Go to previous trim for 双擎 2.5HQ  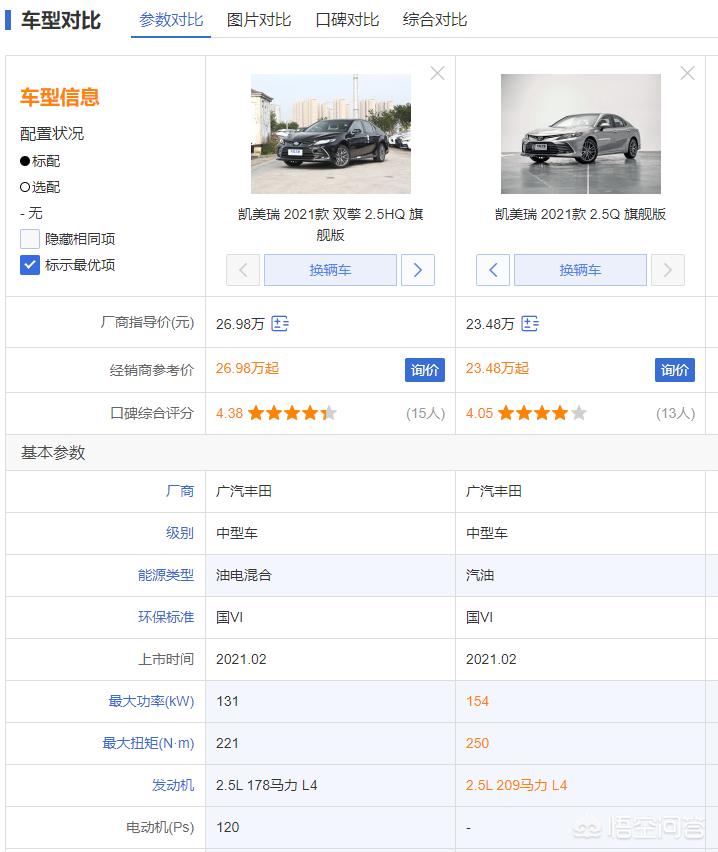pyautogui.click(x=243, y=270)
